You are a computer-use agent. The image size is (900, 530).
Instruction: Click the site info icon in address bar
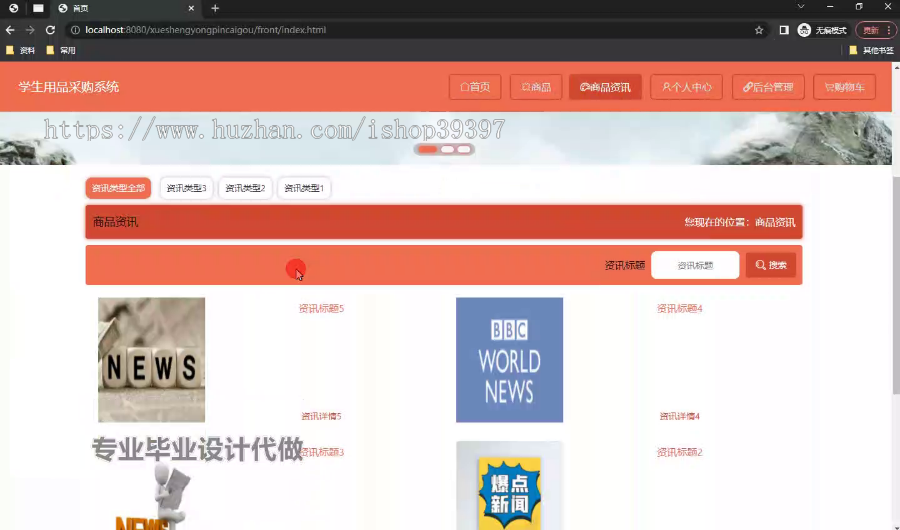75,30
